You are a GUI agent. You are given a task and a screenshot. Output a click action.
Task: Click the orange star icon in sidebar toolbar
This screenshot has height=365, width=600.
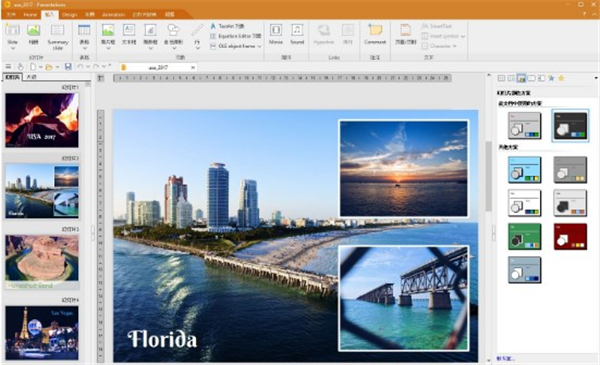tap(561, 78)
